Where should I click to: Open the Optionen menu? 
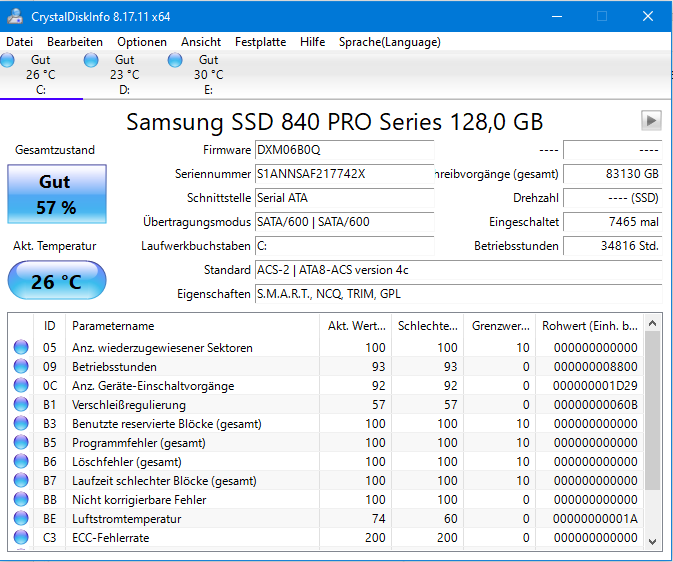[142, 42]
